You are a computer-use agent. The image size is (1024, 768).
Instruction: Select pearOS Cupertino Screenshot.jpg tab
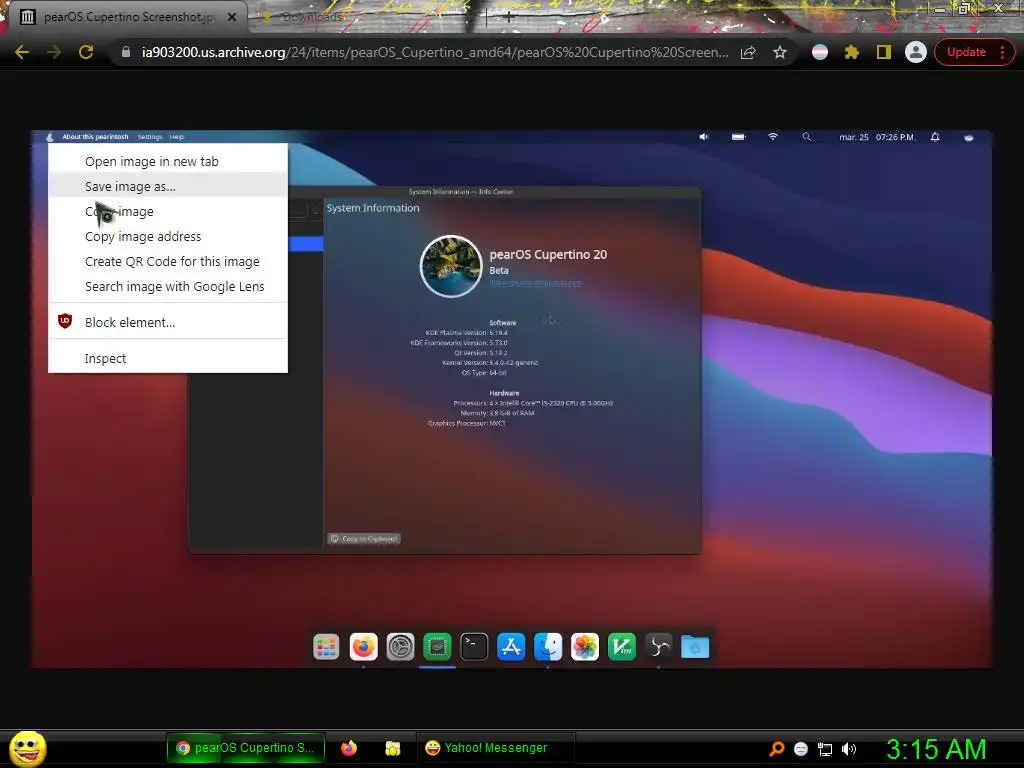[x=128, y=17]
